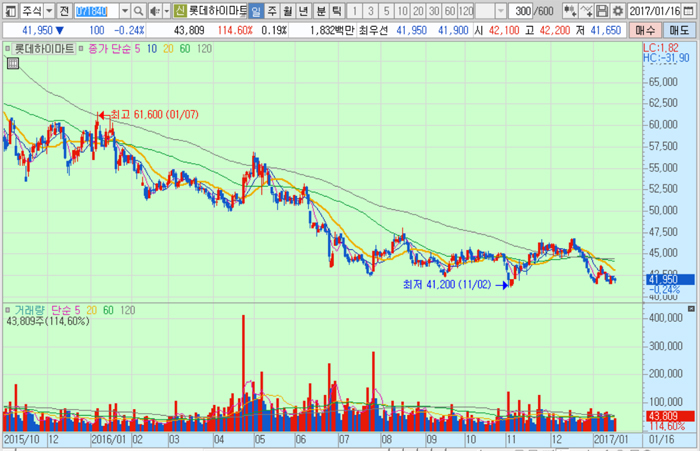This screenshot has height=451, width=700.
Task: Click the top-left window layout icon
Action: (x=9, y=11)
